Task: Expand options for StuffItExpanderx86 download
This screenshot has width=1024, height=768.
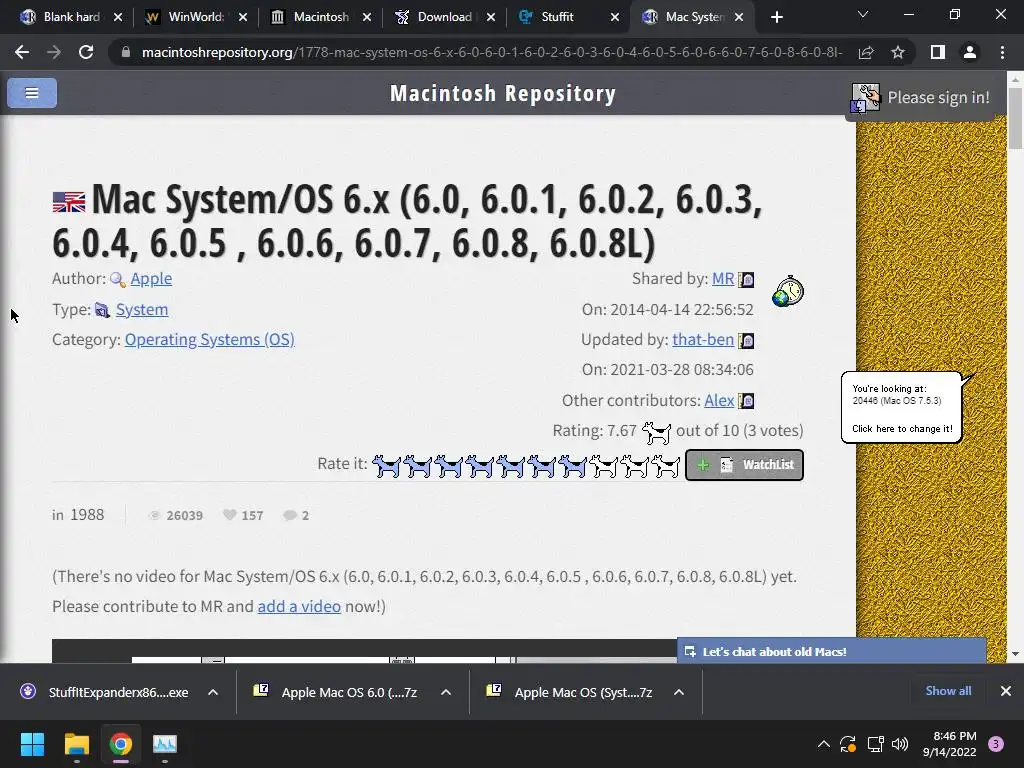Action: (x=213, y=692)
